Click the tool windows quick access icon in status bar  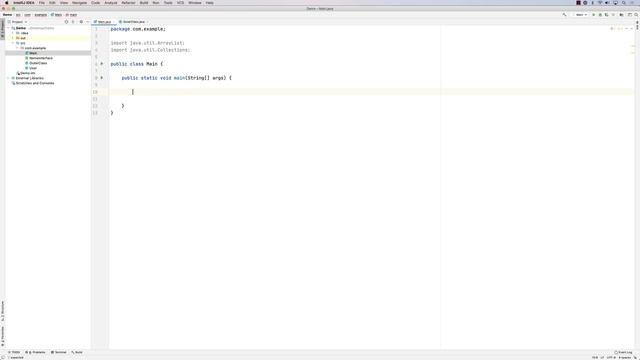point(3,358)
